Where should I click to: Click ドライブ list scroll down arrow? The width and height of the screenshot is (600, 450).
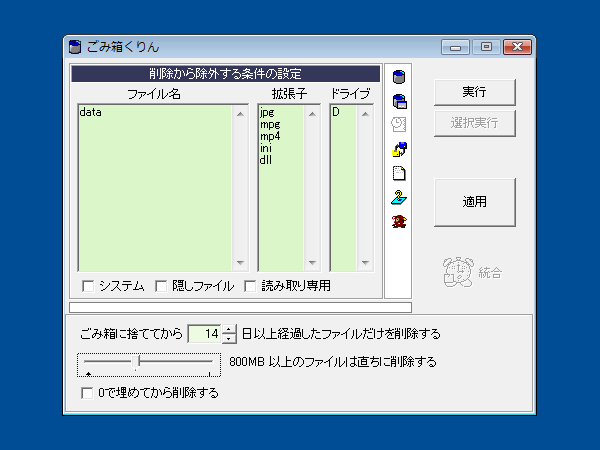365,262
